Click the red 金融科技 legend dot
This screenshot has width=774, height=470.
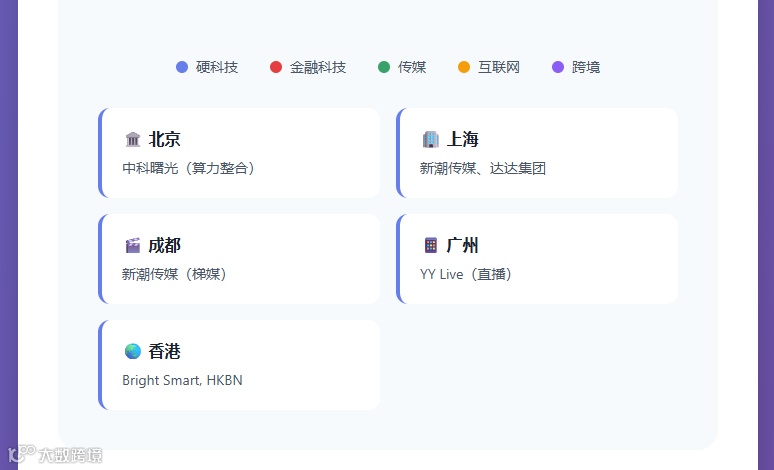[276, 67]
